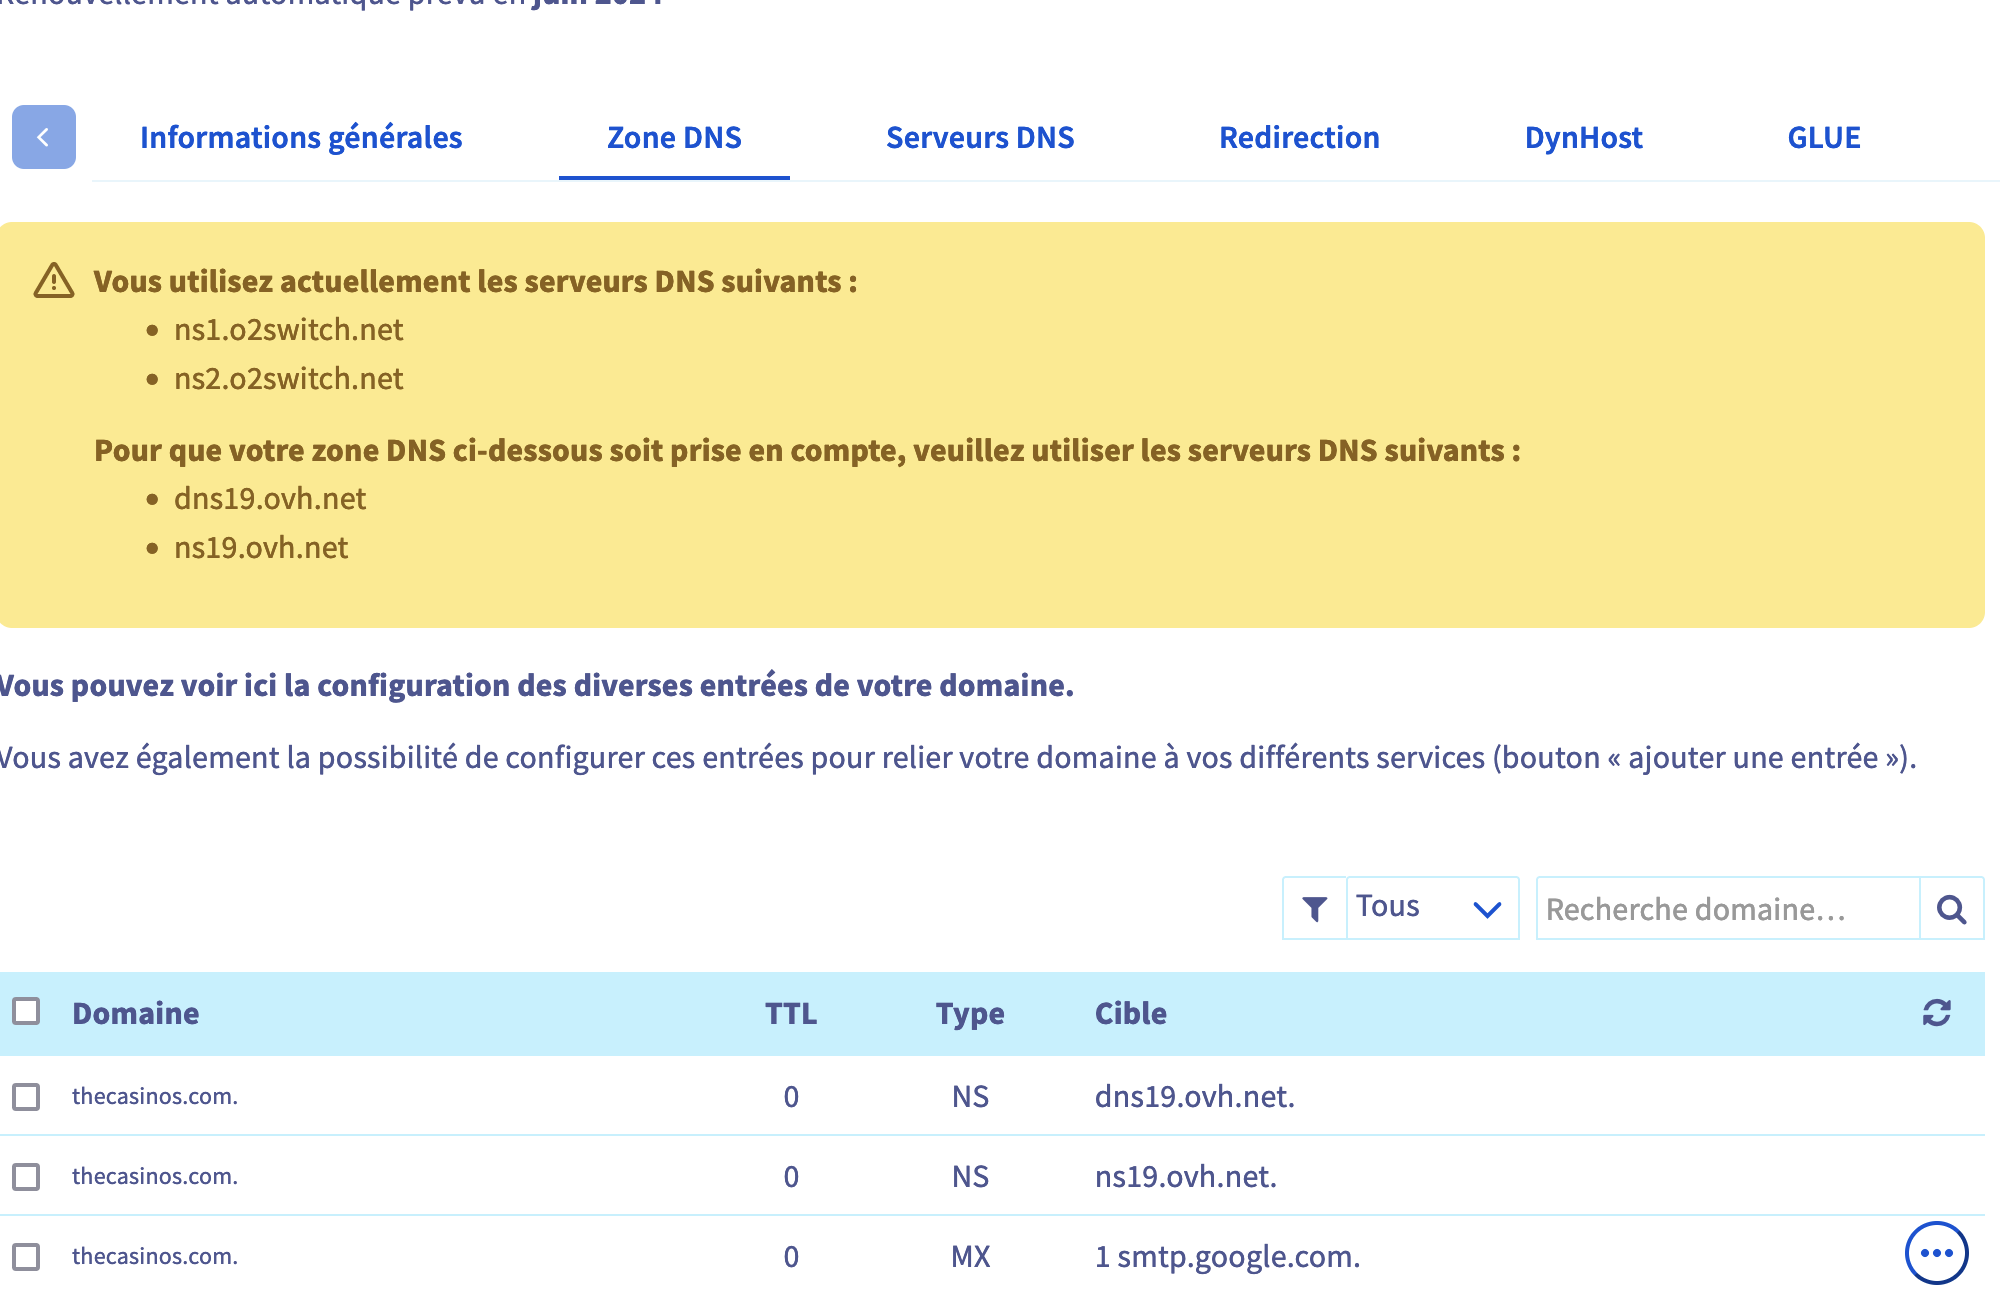The width and height of the screenshot is (2000, 1292).
Task: Open the DynHost tab
Action: click(1583, 137)
